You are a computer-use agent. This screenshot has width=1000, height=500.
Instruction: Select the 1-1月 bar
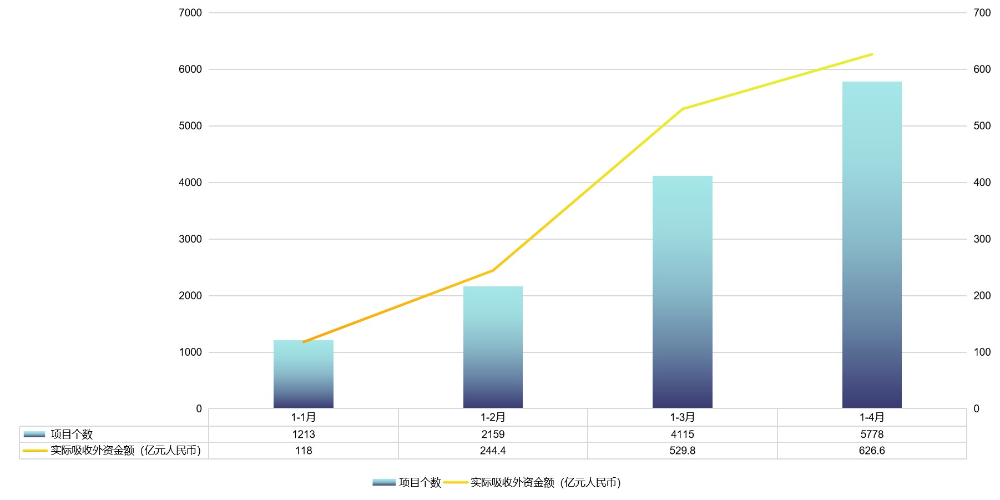tap(303, 374)
